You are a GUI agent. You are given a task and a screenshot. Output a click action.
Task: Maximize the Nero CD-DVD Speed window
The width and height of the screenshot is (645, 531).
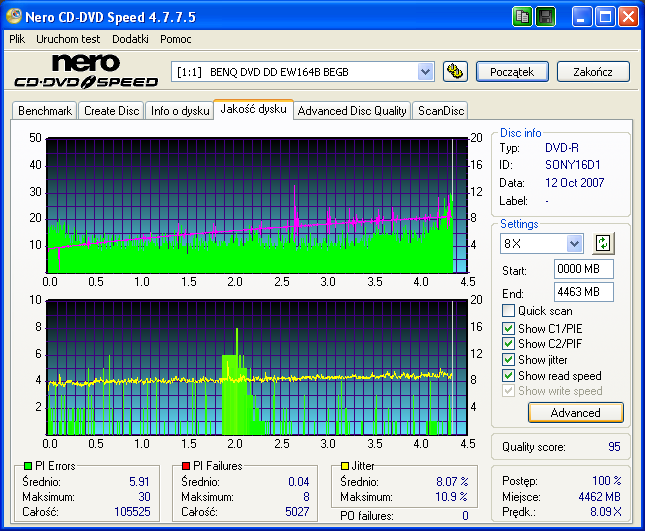605,17
